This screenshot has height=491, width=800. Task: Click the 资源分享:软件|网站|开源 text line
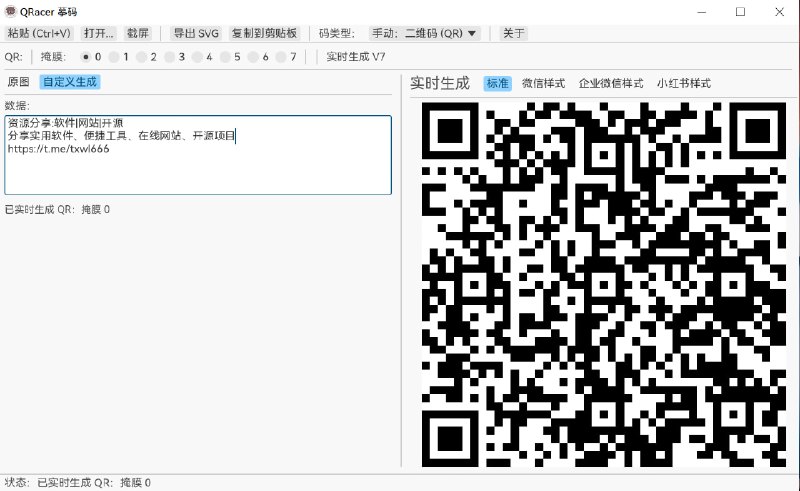65,122
